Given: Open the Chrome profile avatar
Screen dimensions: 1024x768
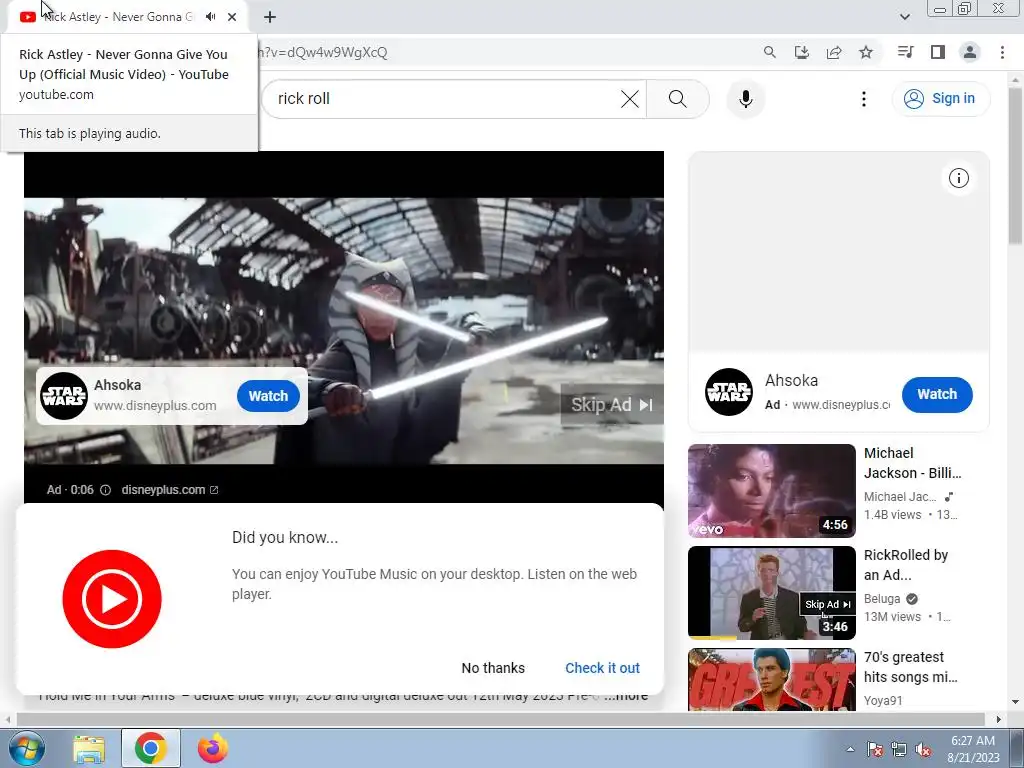Looking at the screenshot, I should coord(970,52).
